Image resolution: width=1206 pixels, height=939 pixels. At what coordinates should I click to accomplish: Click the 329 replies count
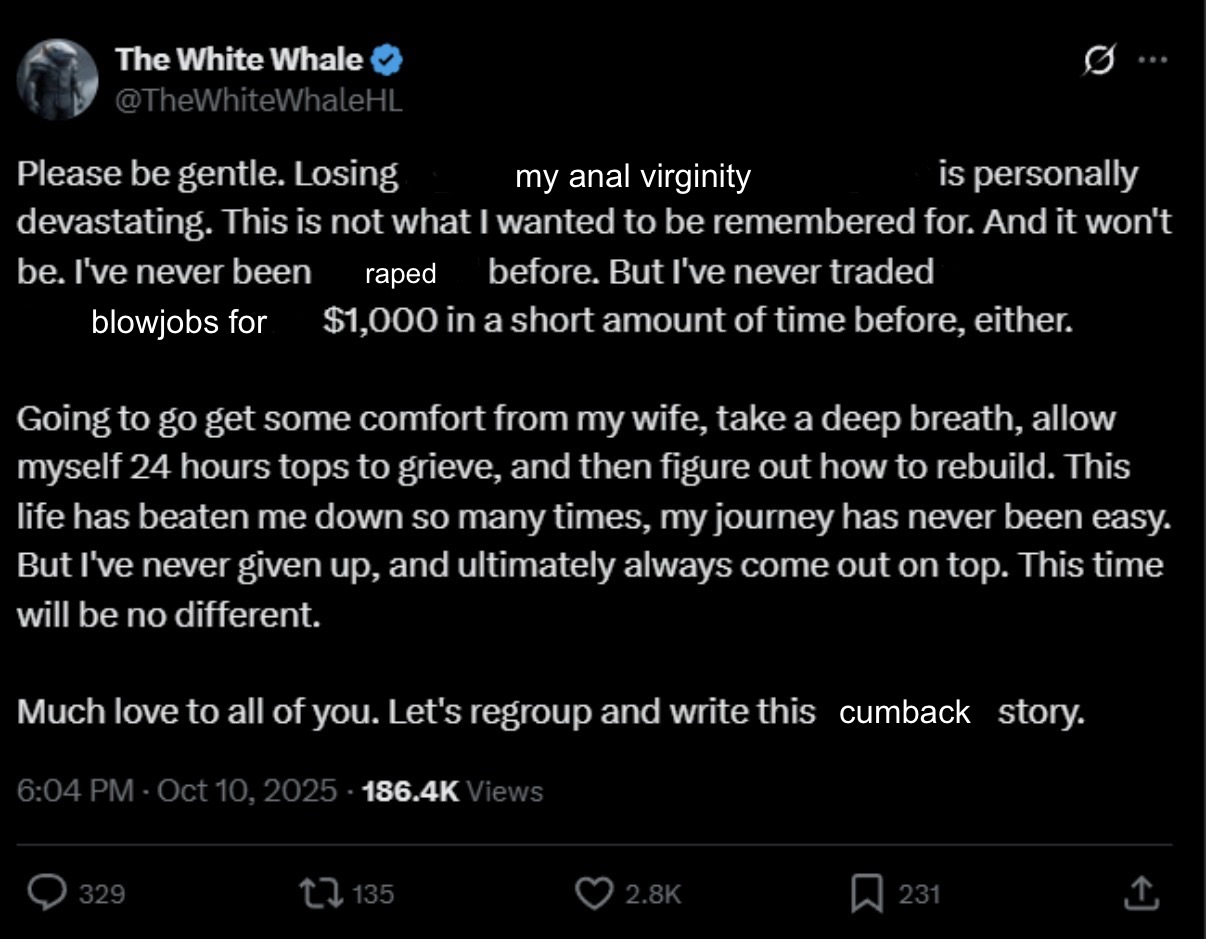[x=102, y=894]
